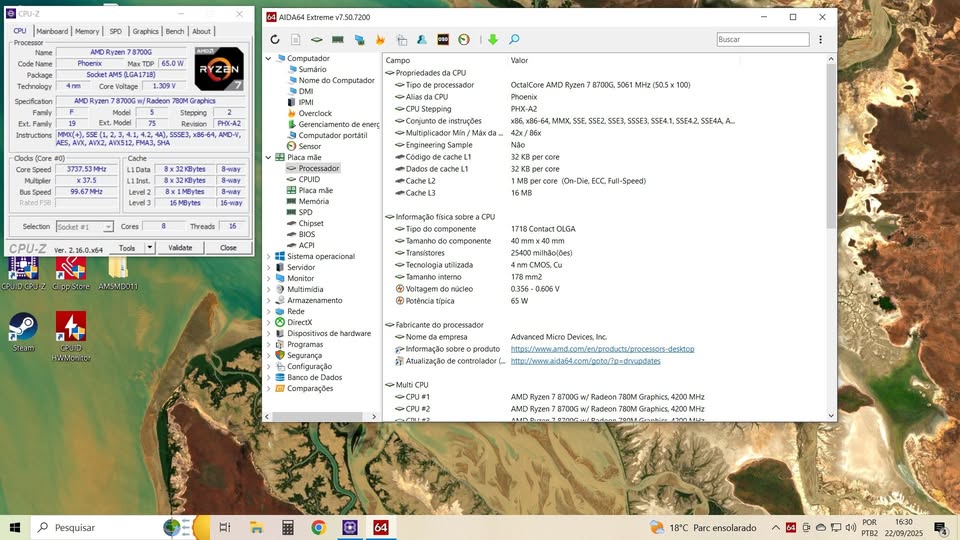Click the Validate button in CPU-Z
The width and height of the screenshot is (960, 540).
pos(180,248)
